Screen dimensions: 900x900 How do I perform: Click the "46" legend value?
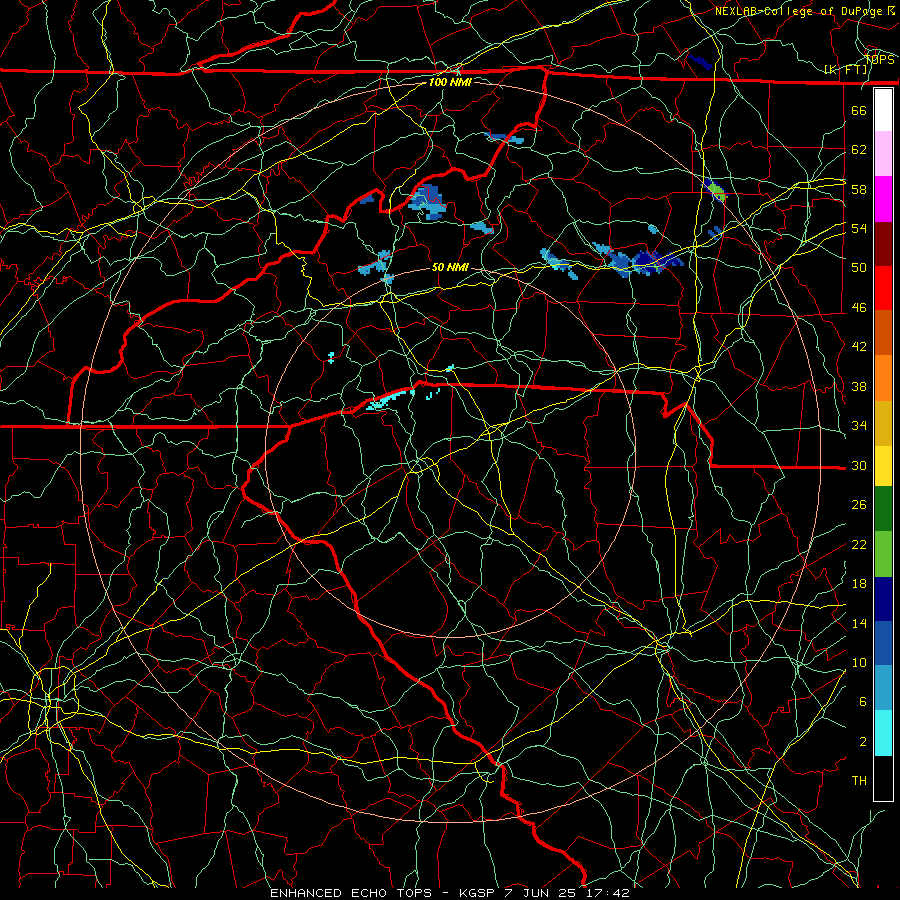tap(859, 308)
